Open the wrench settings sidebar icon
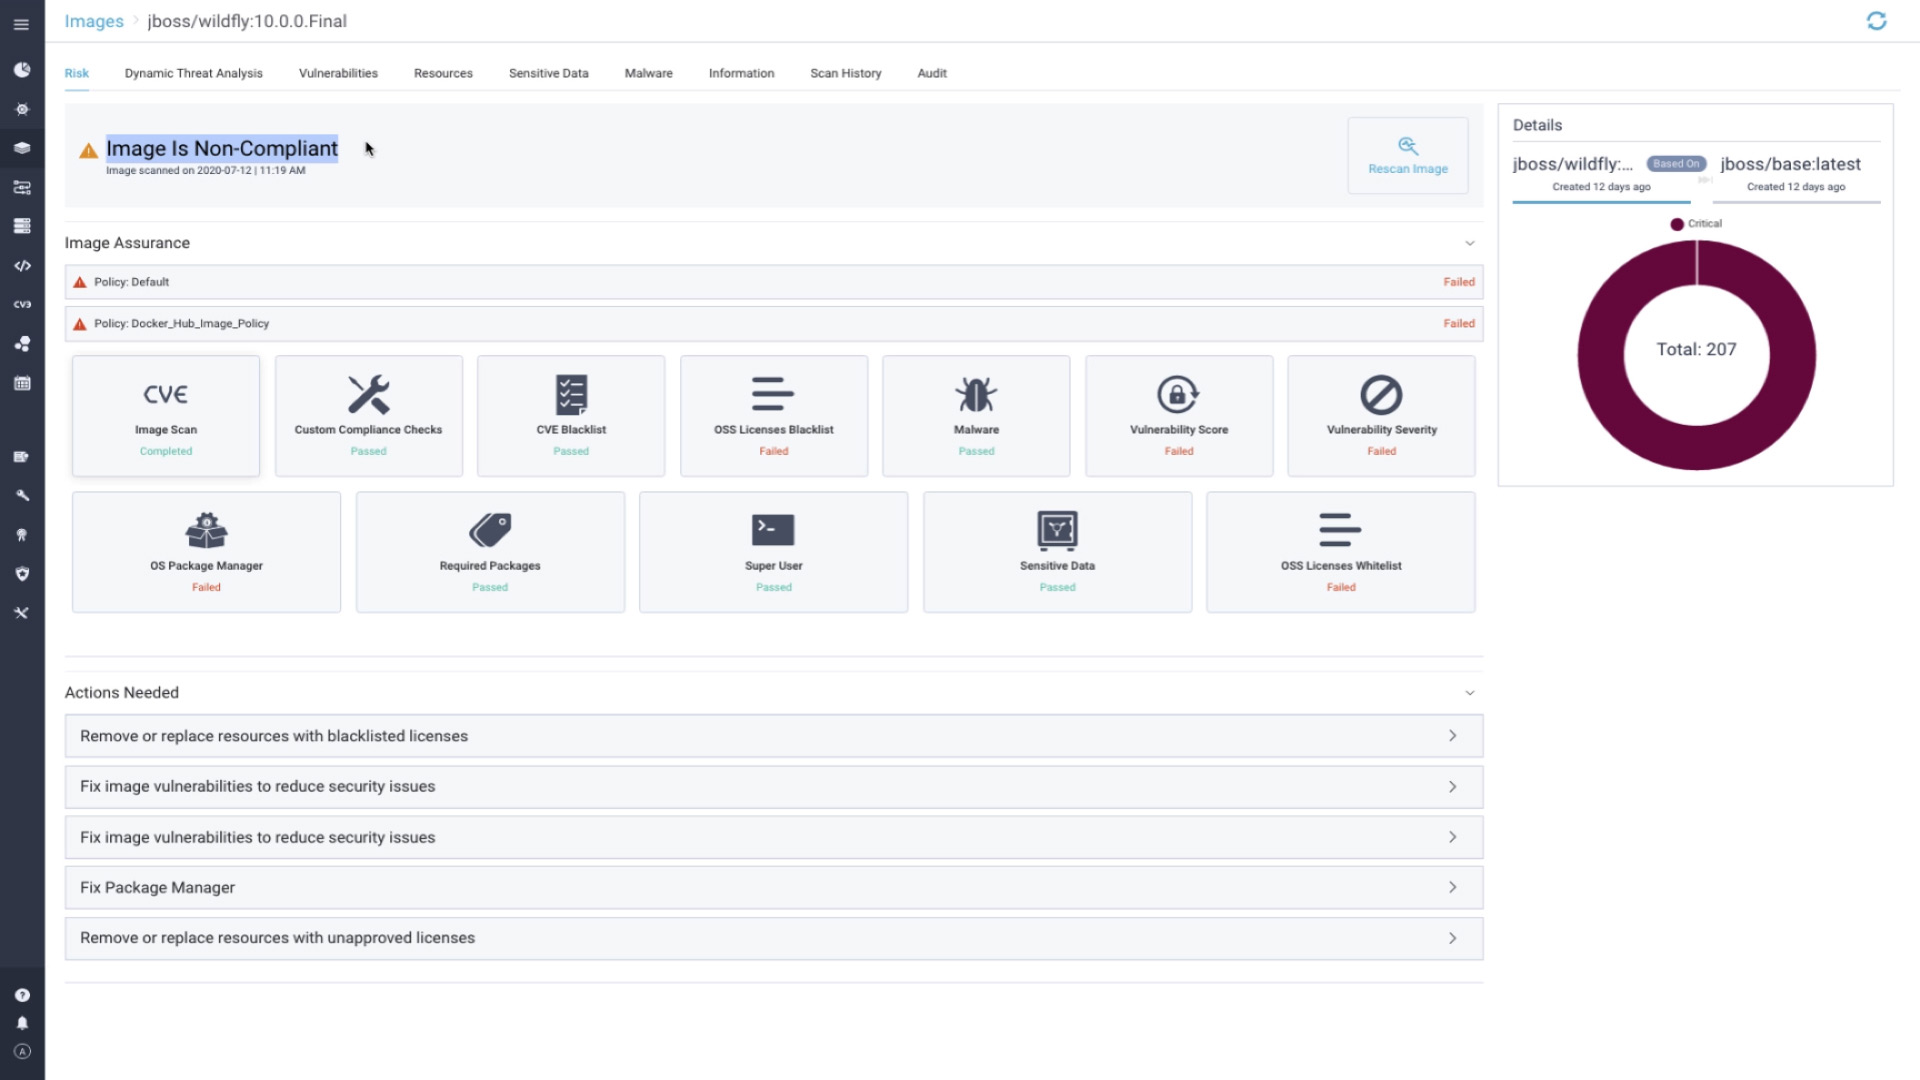1920x1080 pixels. point(22,495)
